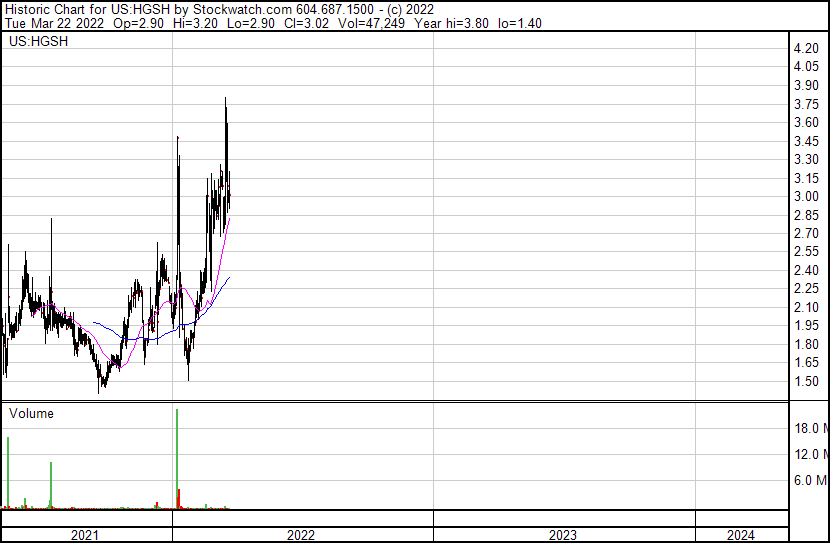
Task: Click the tallest green volume bar
Action: (177, 450)
